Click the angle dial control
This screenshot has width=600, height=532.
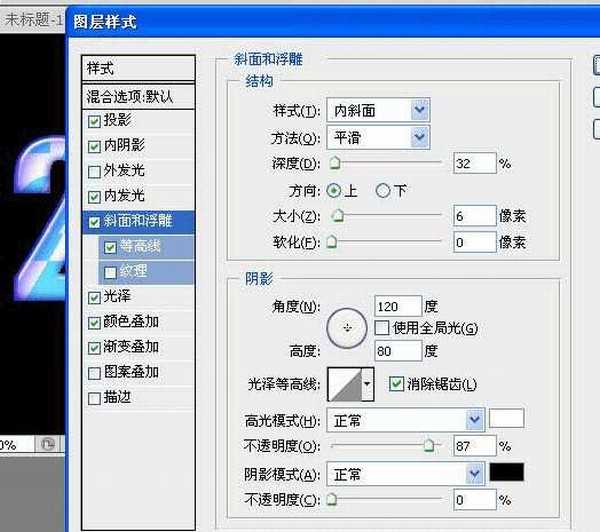pos(347,328)
